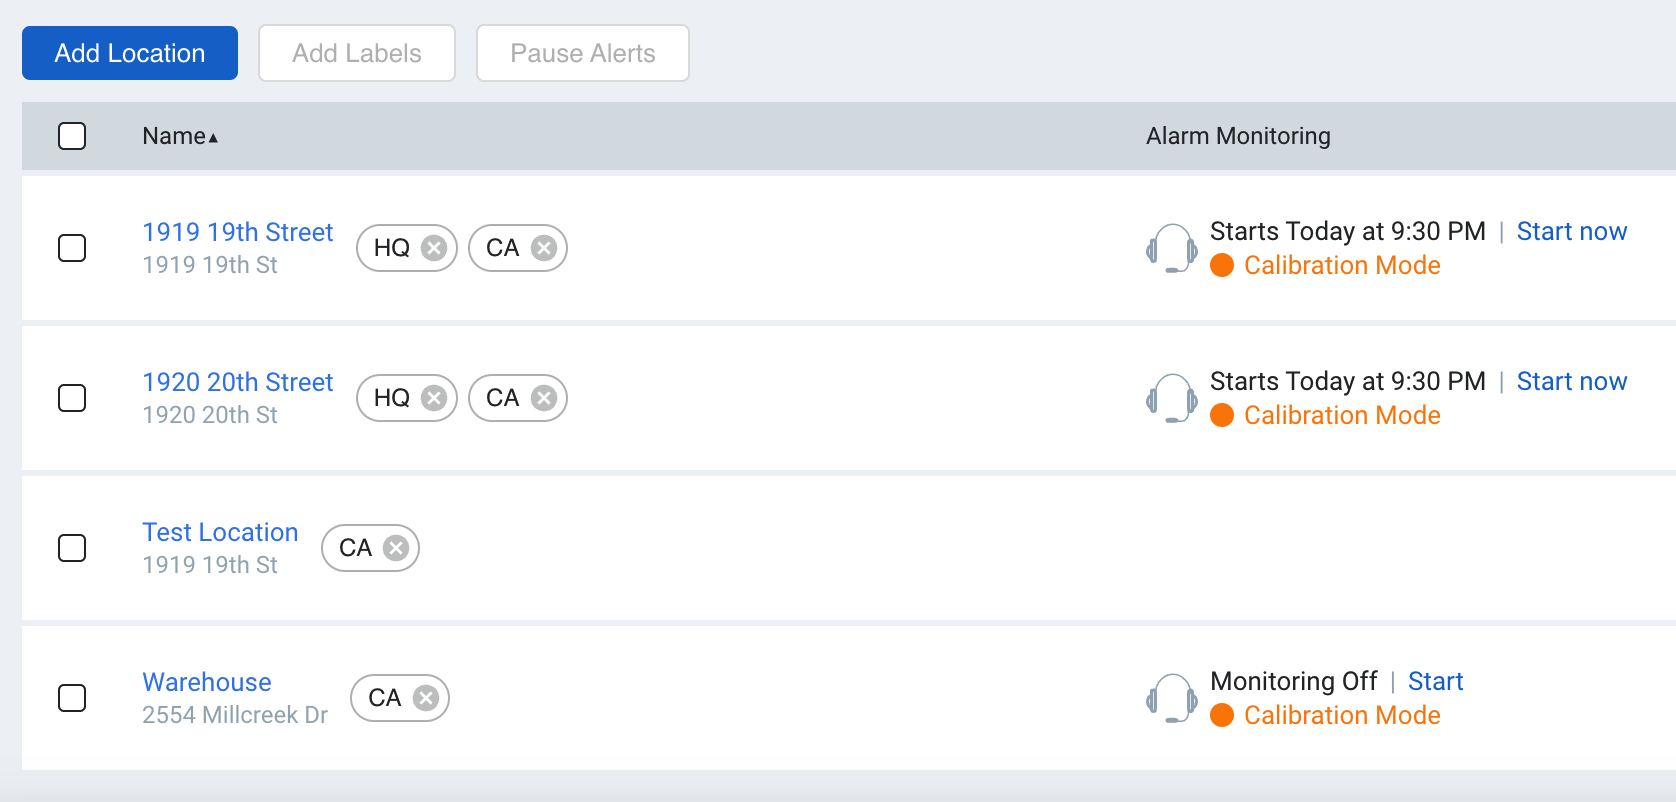The width and height of the screenshot is (1676, 802).
Task: Remove HQ label from 1919 19th Street
Action: coord(433,248)
